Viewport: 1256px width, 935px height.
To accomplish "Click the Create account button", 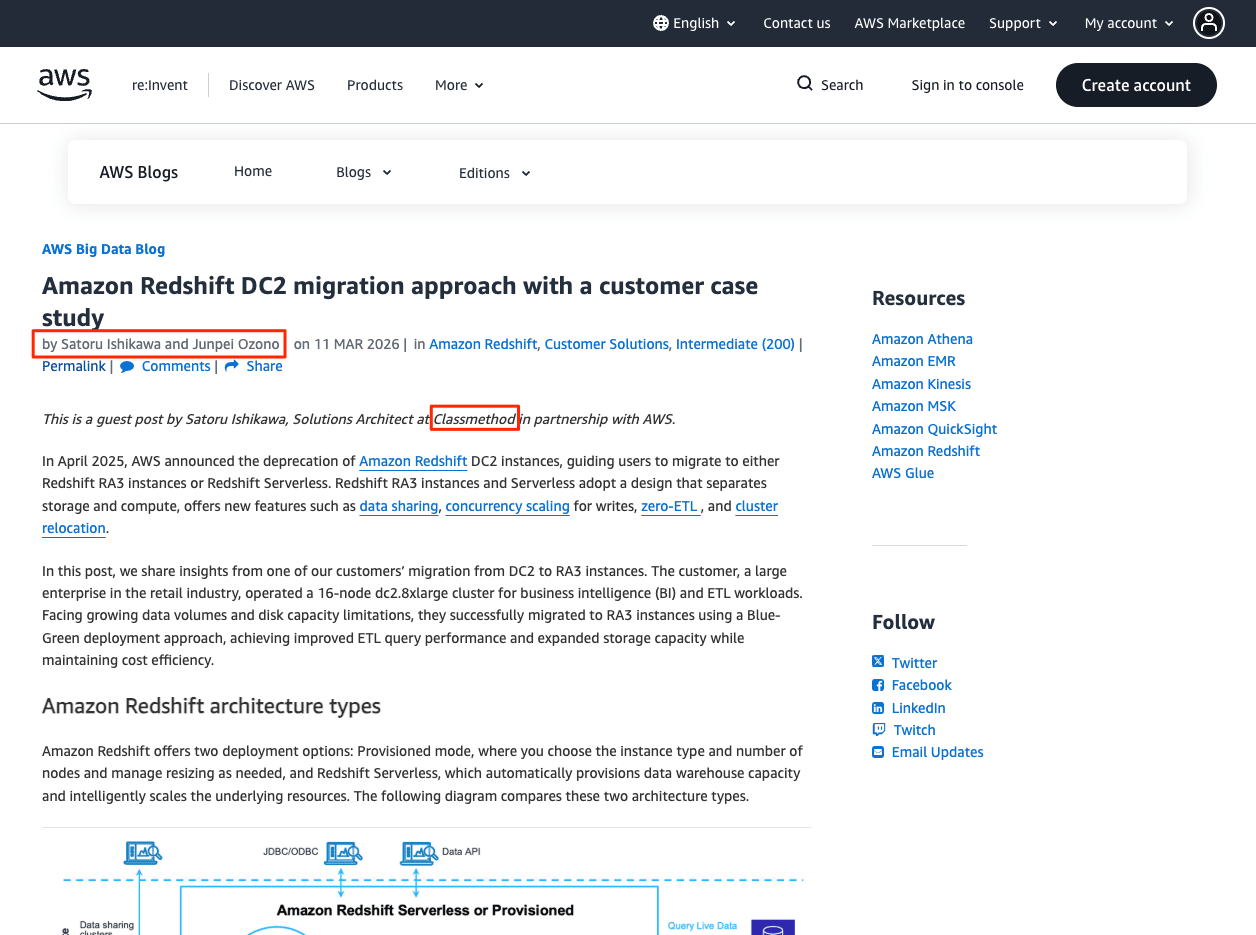I will click(1136, 85).
